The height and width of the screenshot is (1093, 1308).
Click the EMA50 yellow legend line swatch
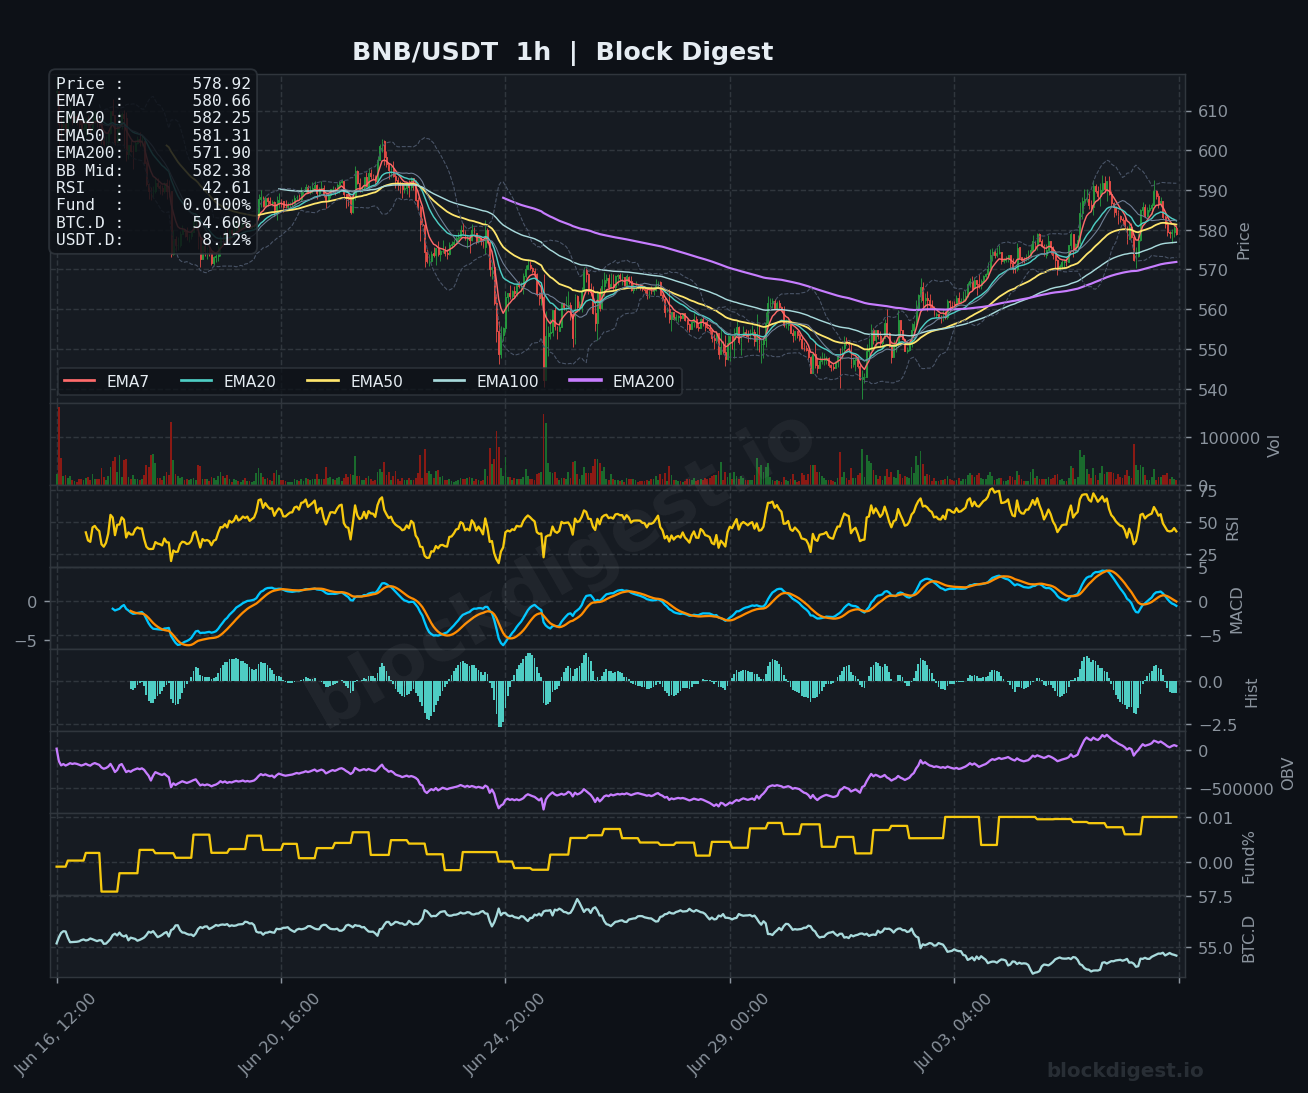point(323,381)
